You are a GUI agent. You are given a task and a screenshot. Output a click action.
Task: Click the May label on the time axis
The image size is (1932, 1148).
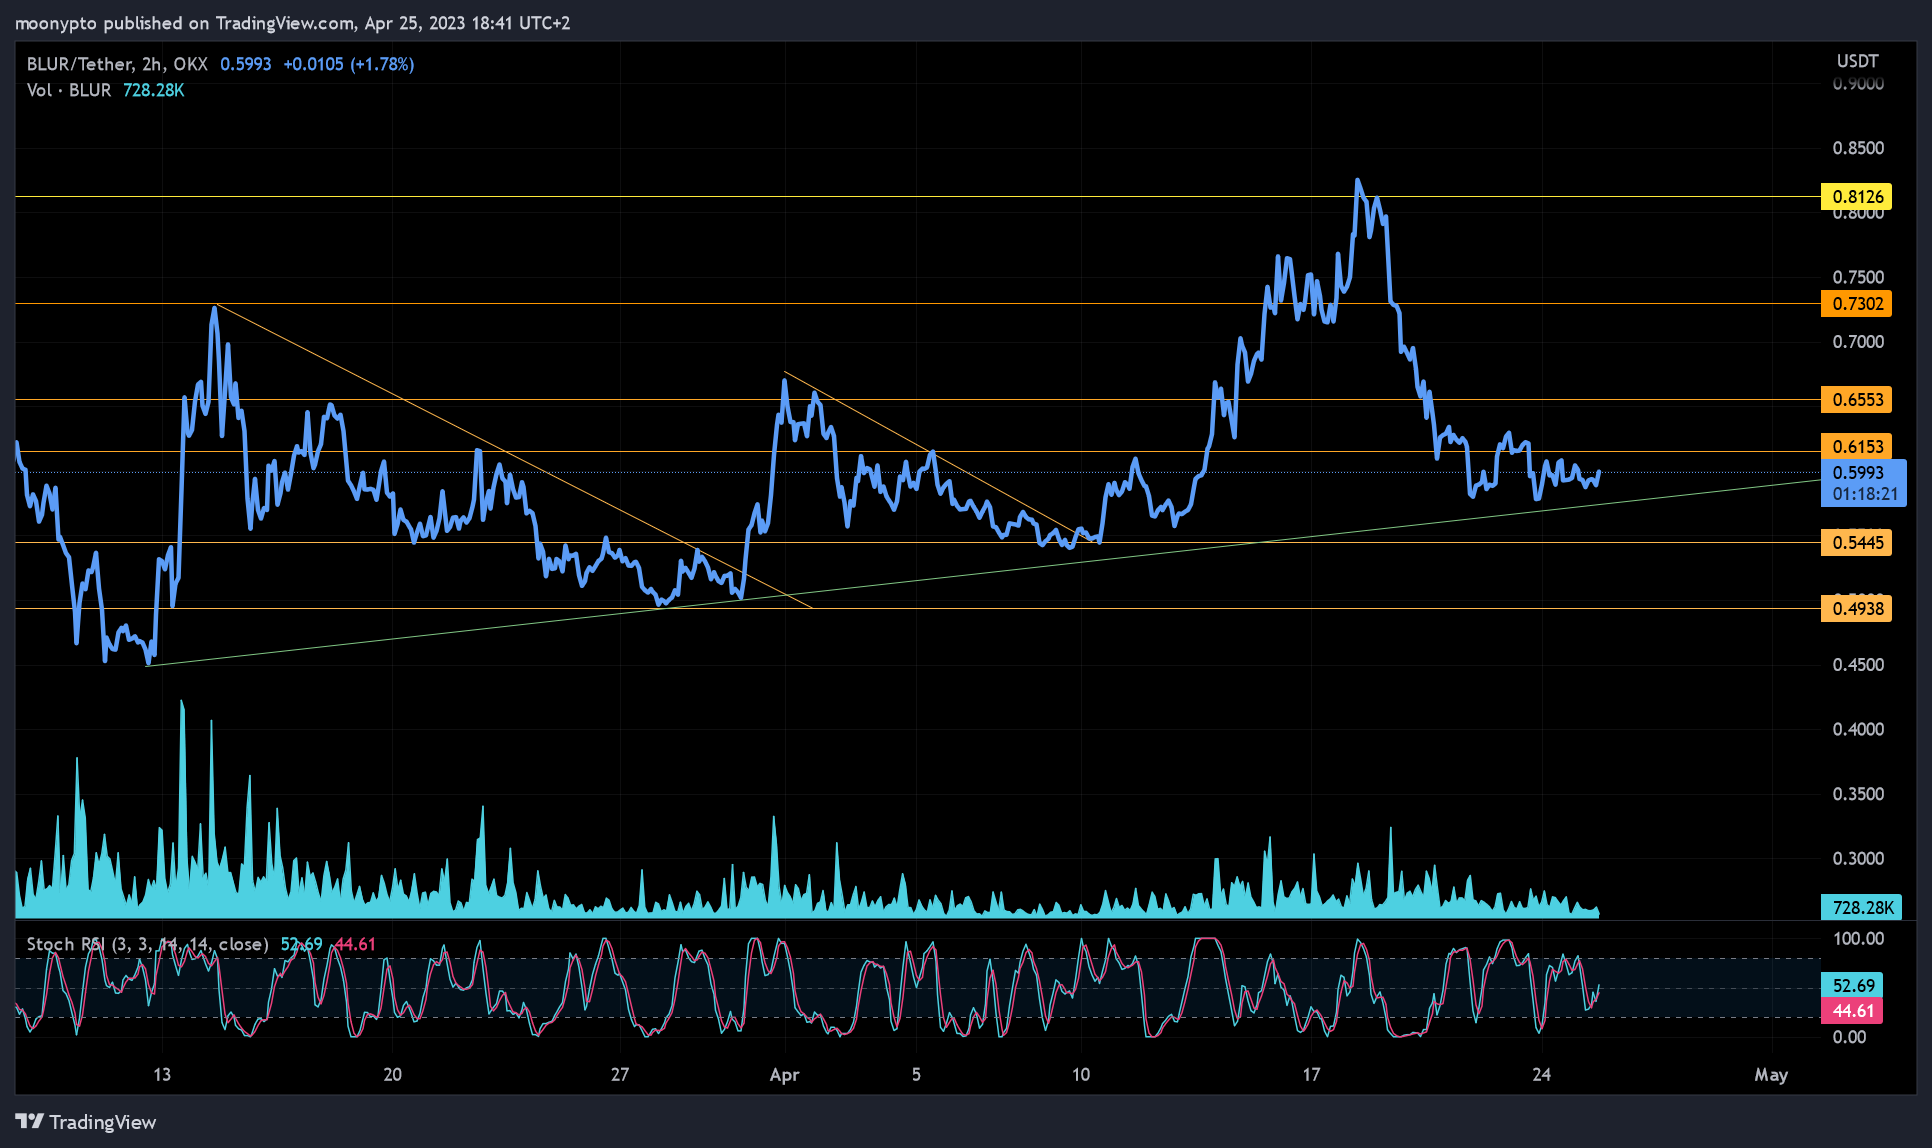click(1771, 1075)
